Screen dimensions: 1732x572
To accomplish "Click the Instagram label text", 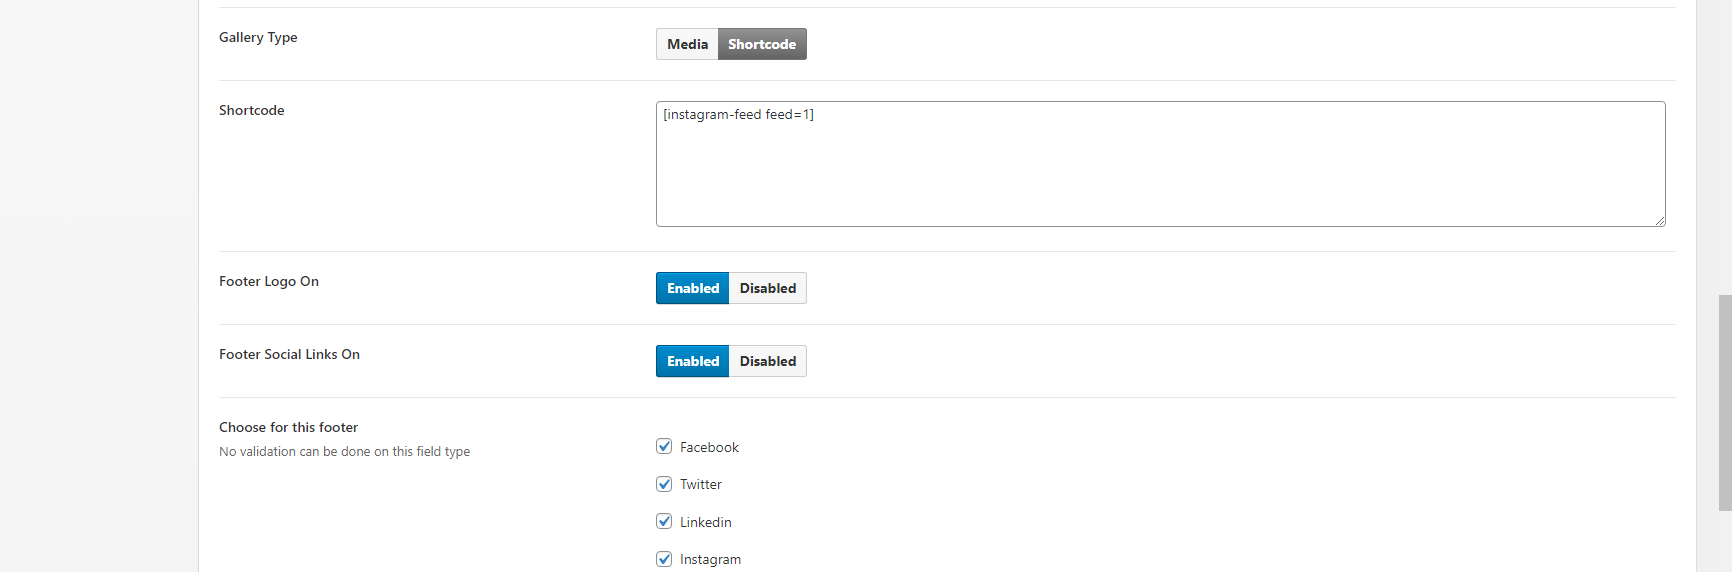I will (x=710, y=560).
